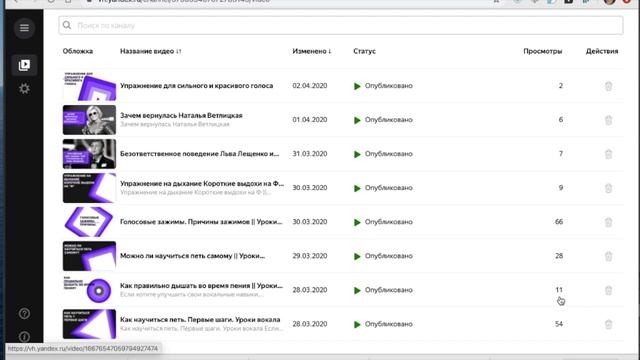Open thumbnail of 'Зачем вернулась Наталья Ветлицкая'

click(89, 120)
